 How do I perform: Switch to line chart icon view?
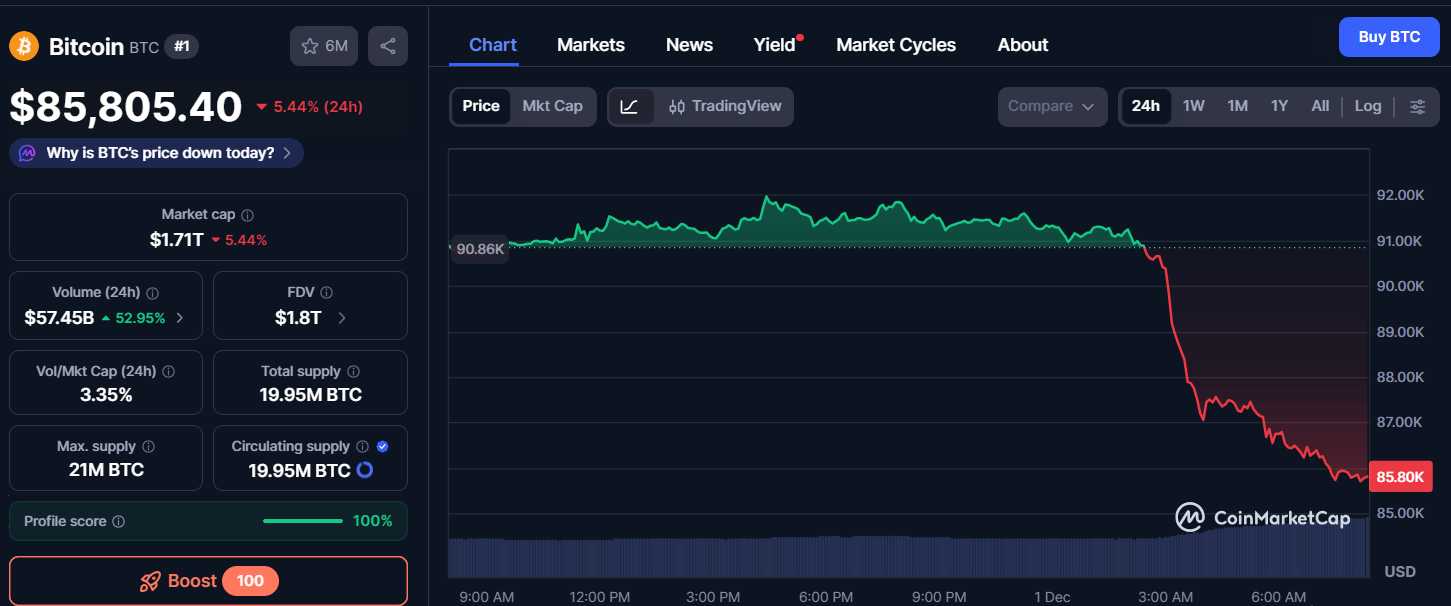(x=630, y=107)
